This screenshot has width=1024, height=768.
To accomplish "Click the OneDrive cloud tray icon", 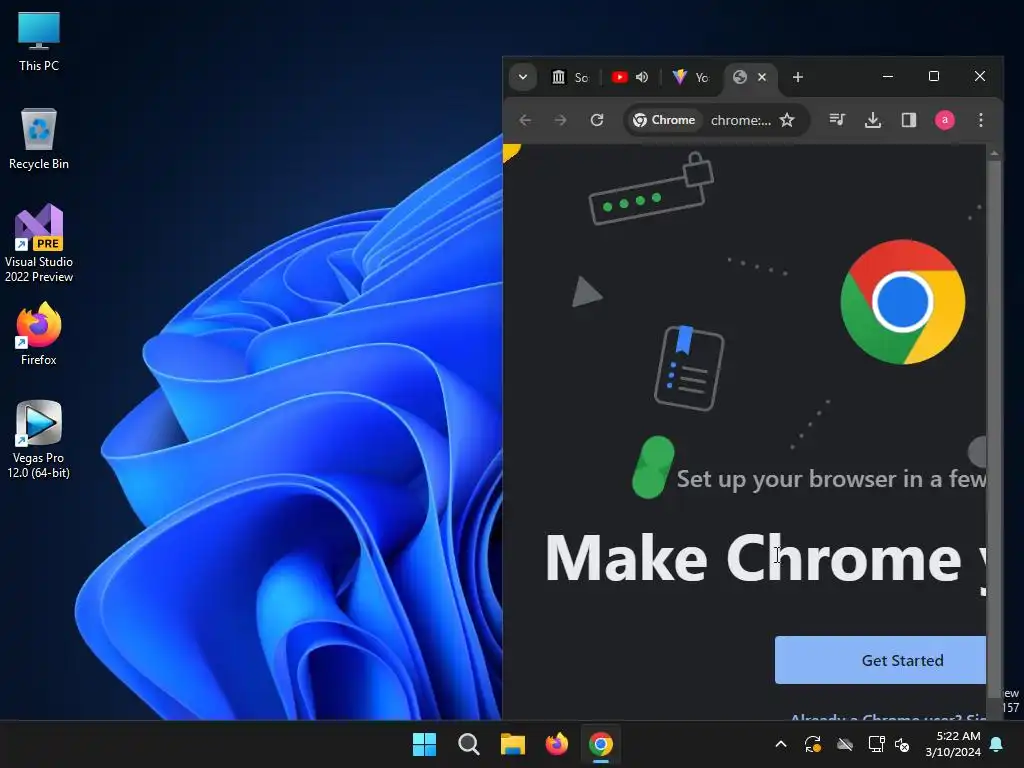I will click(x=845, y=744).
